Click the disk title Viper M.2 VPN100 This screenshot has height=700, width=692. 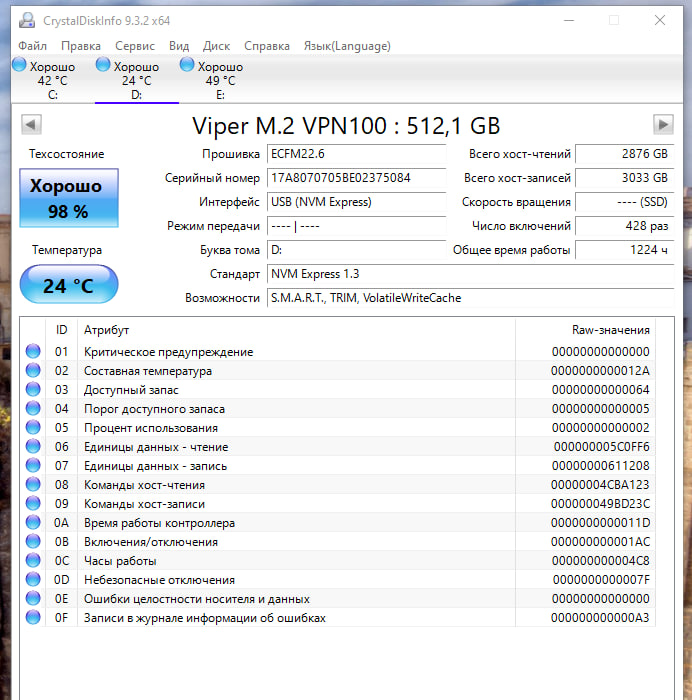tap(346, 126)
